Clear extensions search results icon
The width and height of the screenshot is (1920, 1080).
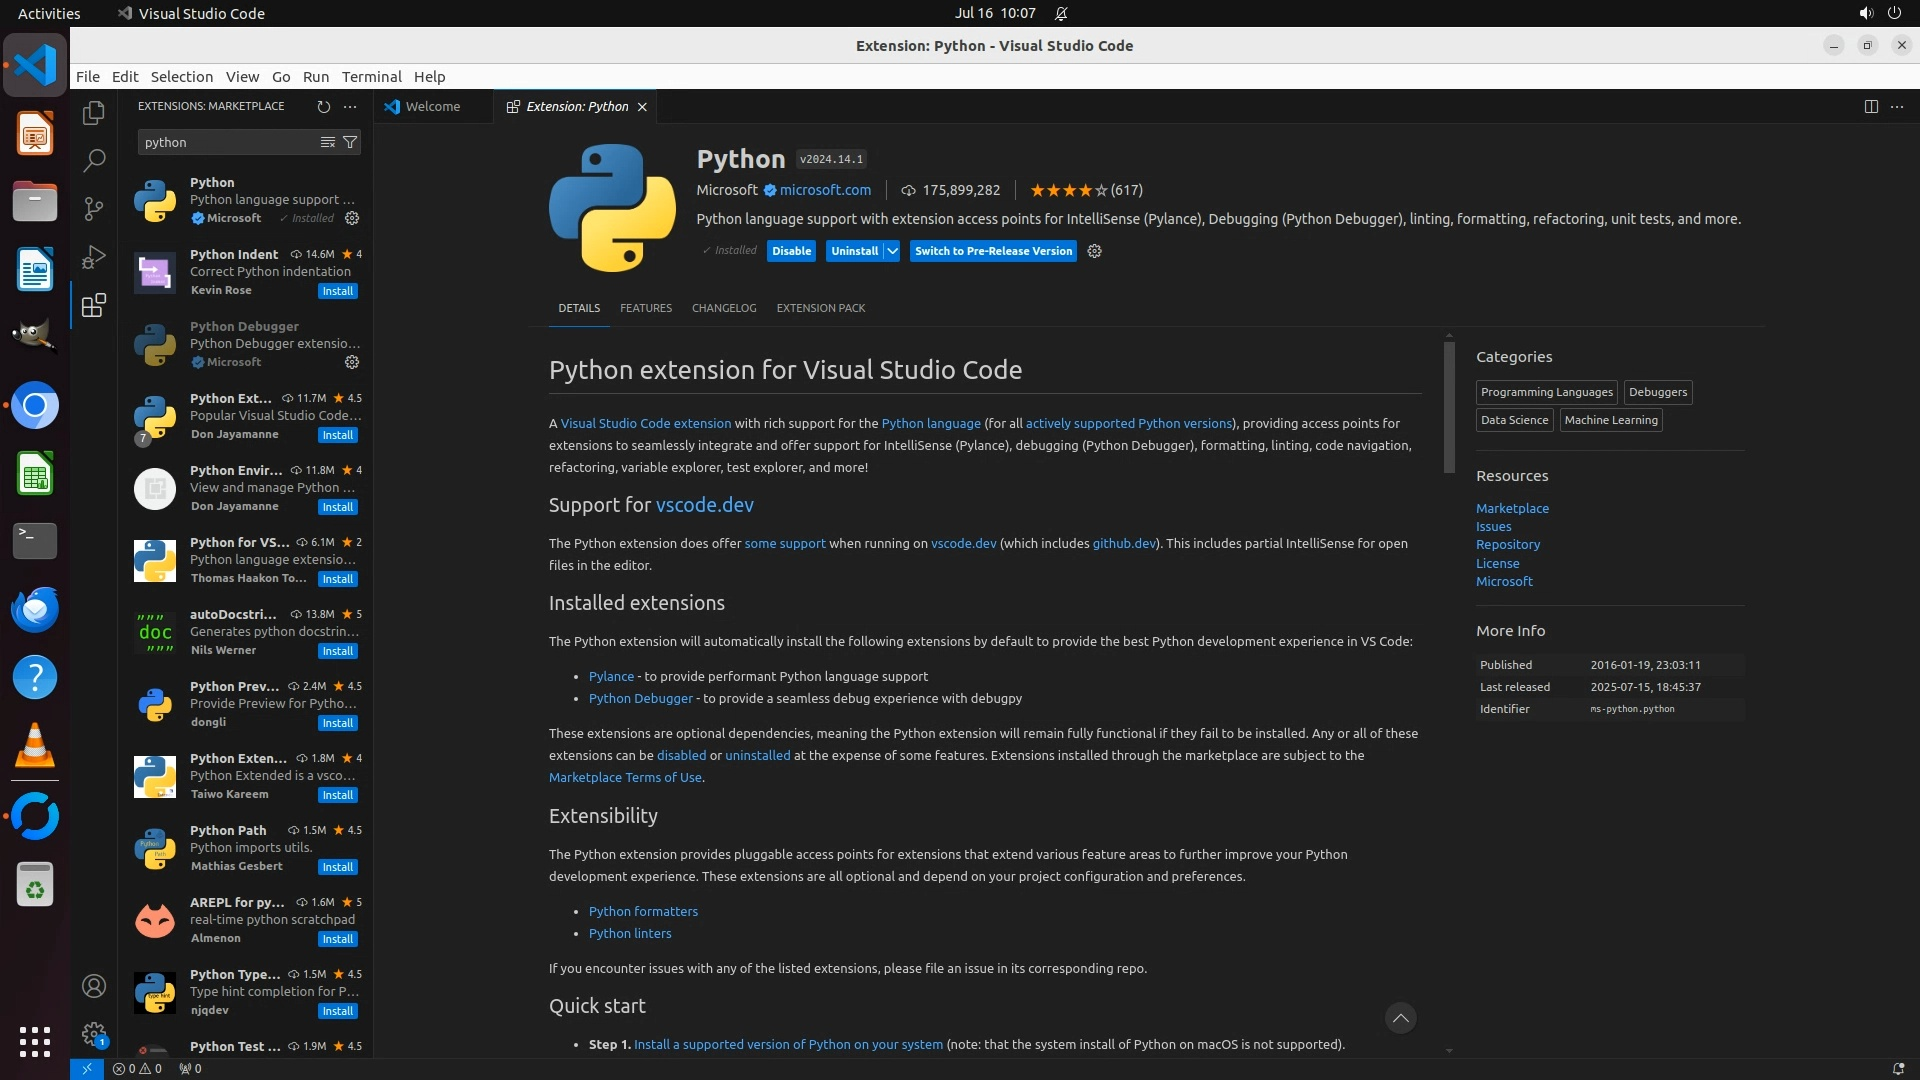click(327, 142)
